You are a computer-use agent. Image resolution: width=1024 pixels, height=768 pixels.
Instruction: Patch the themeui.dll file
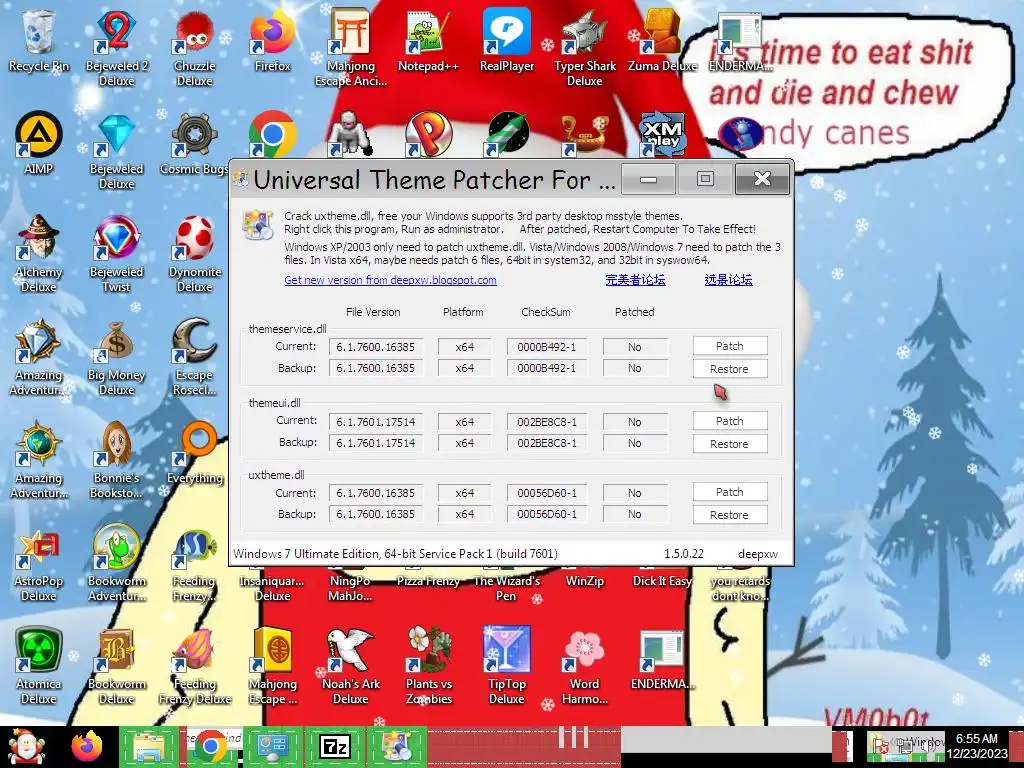tap(729, 421)
